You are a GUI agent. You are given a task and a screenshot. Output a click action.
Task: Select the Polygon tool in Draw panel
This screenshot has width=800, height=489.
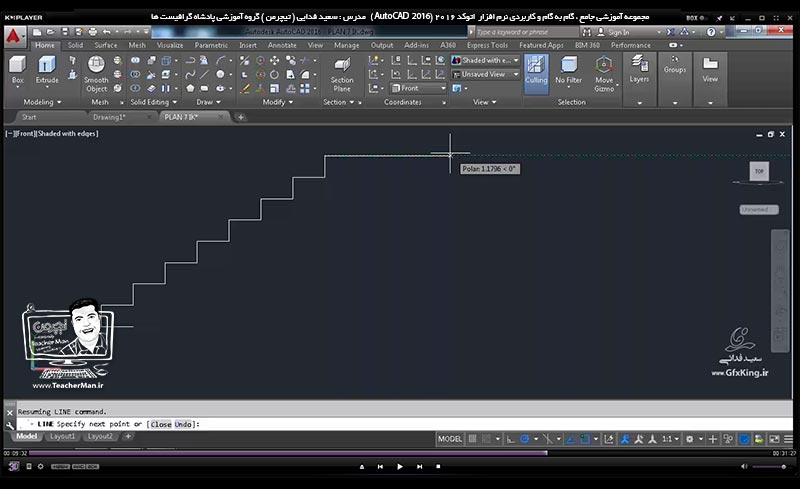point(190,88)
